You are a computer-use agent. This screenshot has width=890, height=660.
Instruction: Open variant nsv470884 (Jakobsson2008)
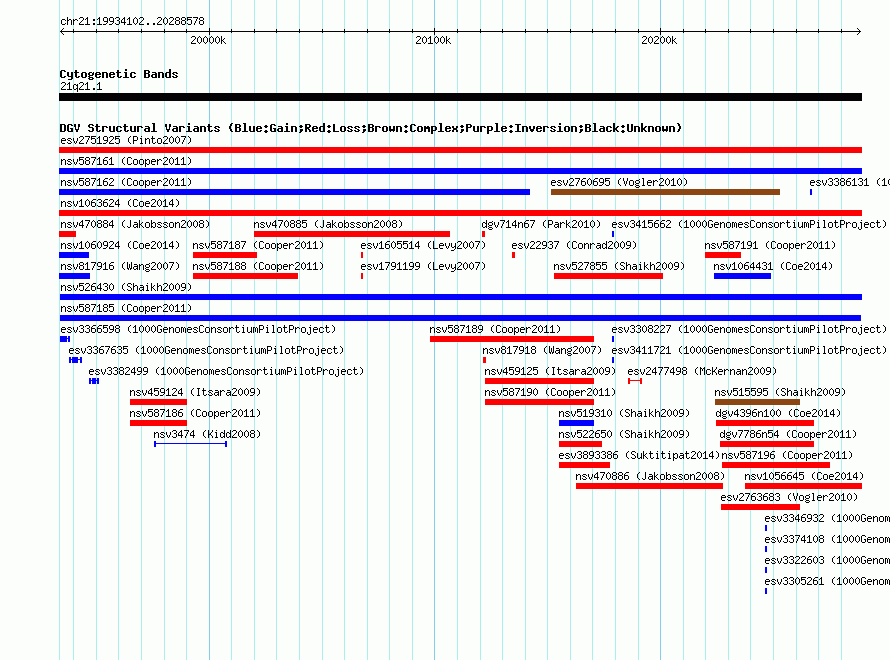[135, 224]
